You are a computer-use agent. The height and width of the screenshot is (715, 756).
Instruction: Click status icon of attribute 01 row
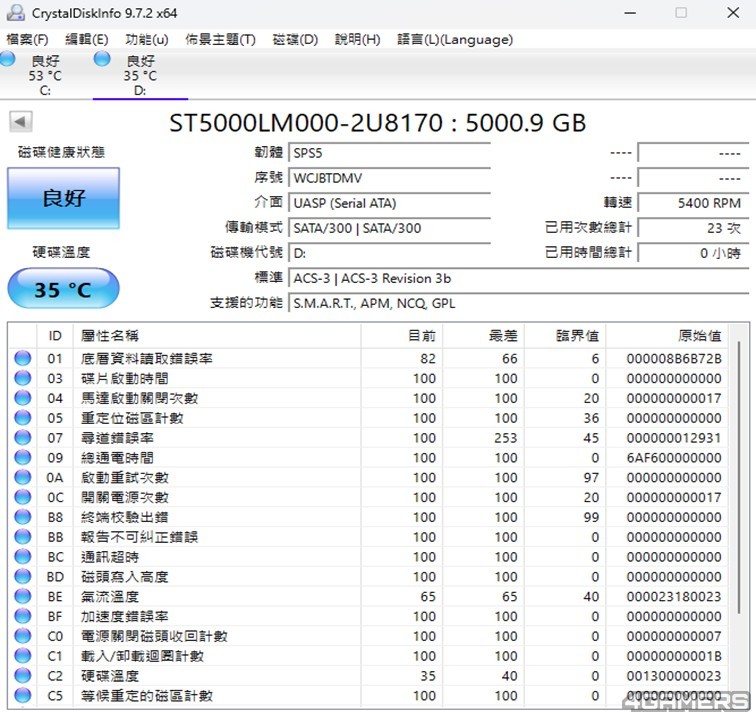[x=22, y=359]
